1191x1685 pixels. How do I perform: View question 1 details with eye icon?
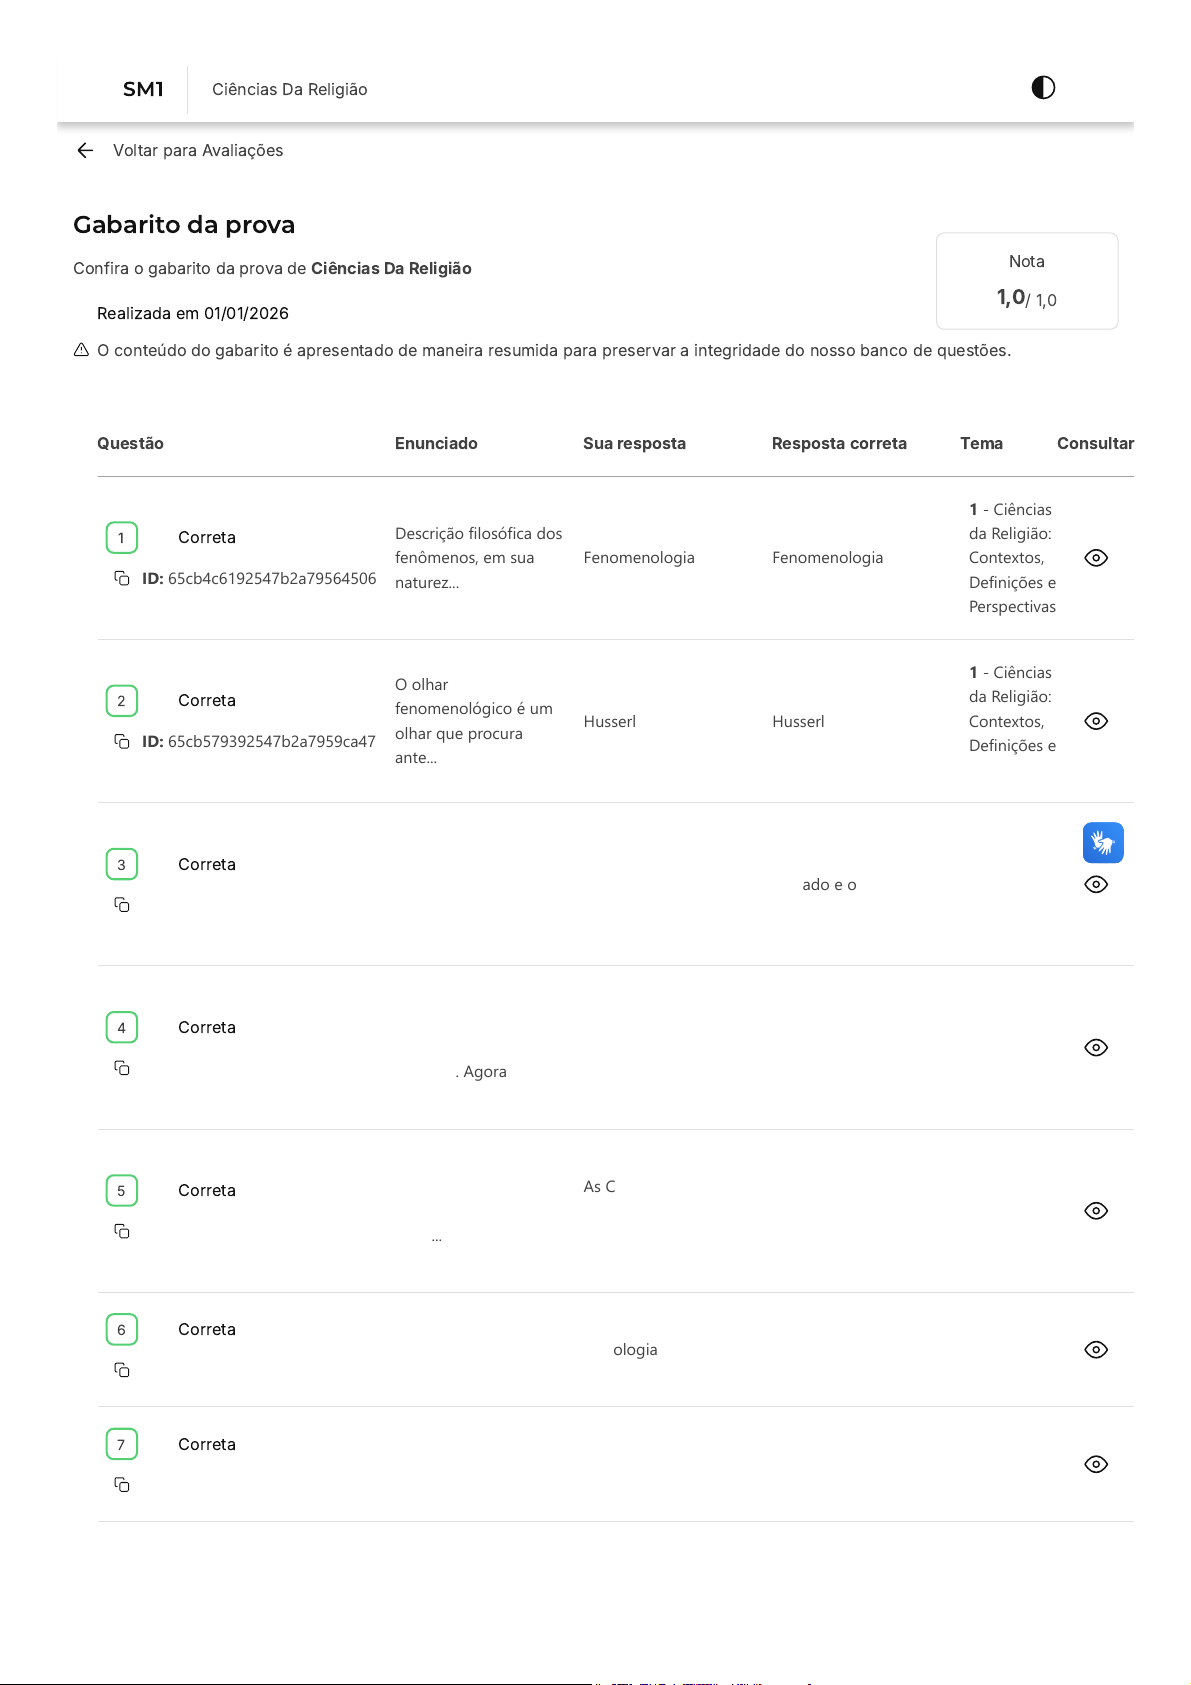tap(1096, 558)
